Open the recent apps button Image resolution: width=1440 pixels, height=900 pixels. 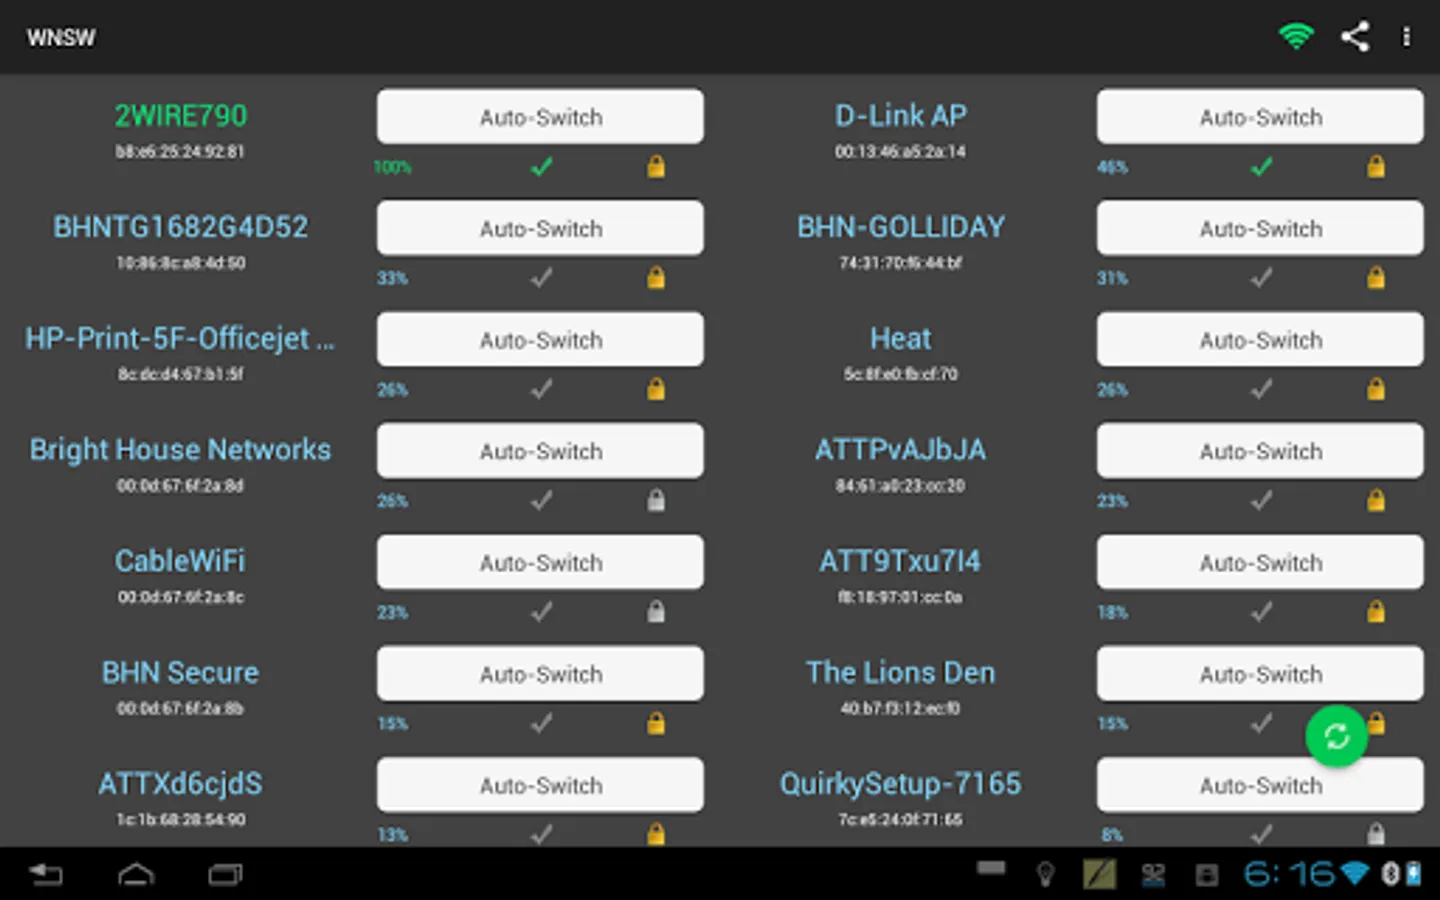pyautogui.click(x=225, y=875)
